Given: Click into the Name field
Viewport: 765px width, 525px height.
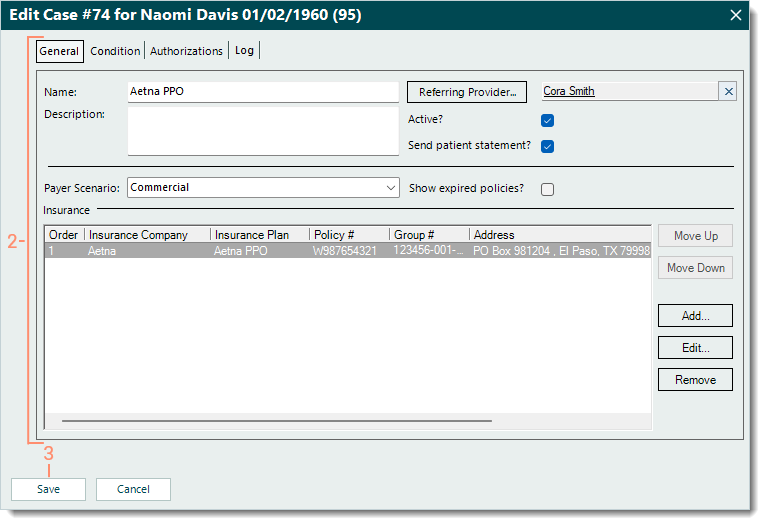Looking at the screenshot, I should [x=263, y=92].
